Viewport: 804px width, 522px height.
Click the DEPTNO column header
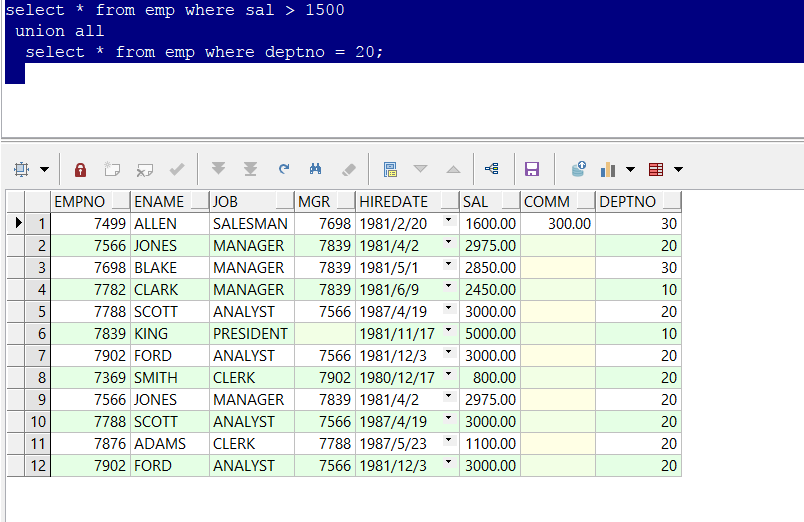coord(638,202)
